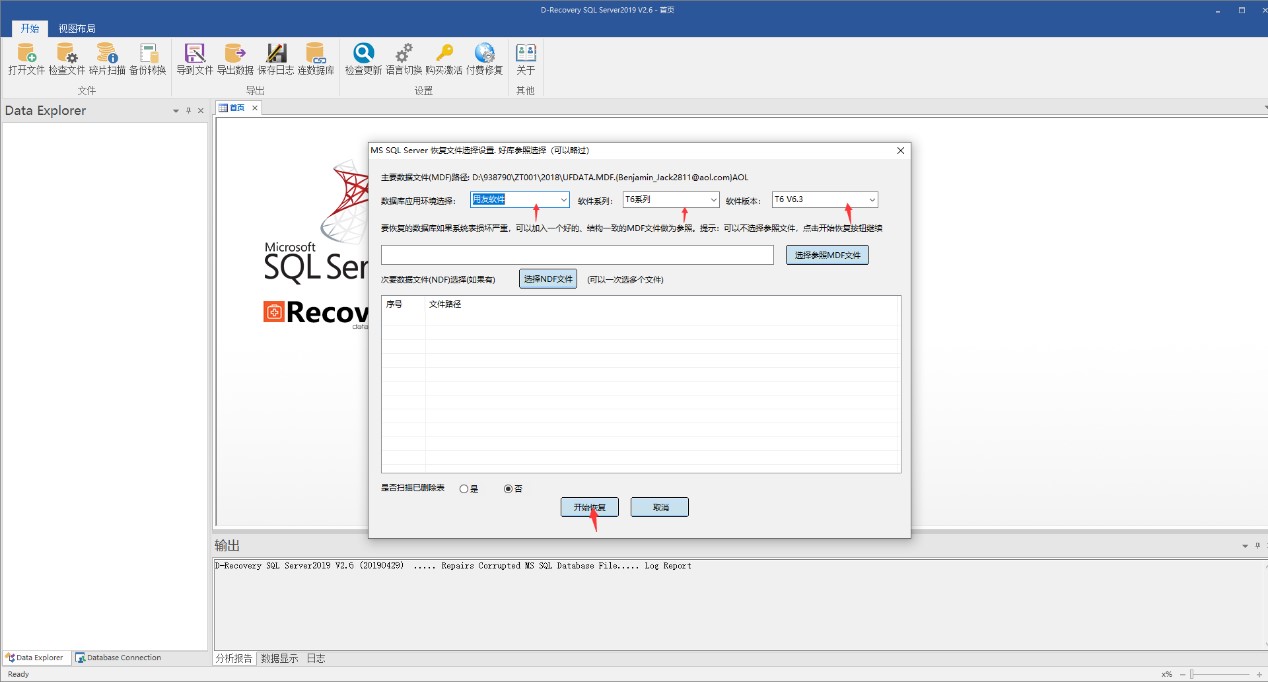1268x682 pixels.
Task: Pin the Data Explorer panel
Action: click(188, 111)
